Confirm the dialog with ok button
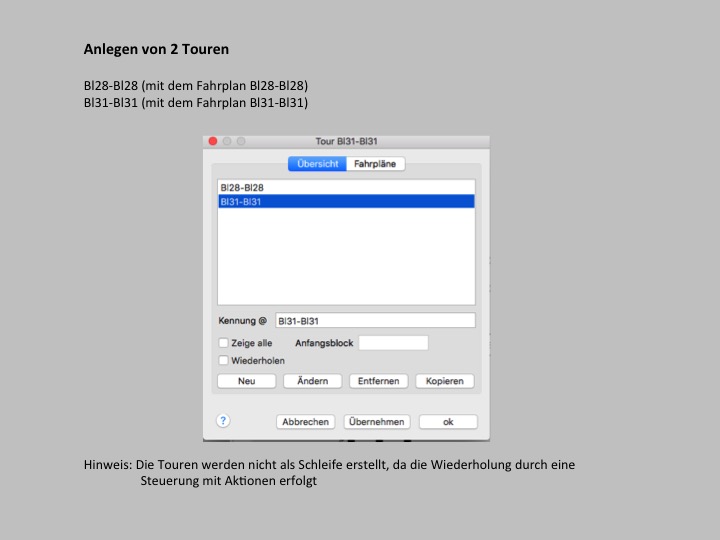This screenshot has height=540, width=720. [x=448, y=422]
